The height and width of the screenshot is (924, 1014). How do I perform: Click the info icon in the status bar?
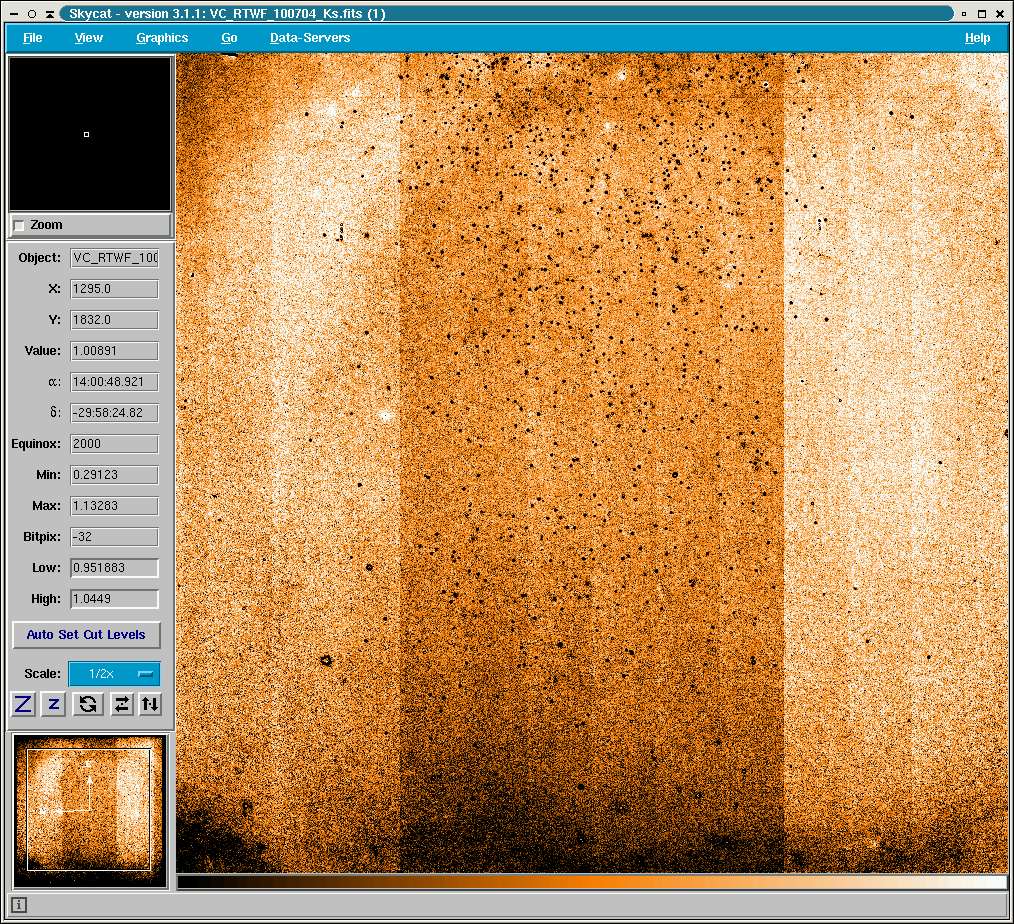click(x=19, y=905)
